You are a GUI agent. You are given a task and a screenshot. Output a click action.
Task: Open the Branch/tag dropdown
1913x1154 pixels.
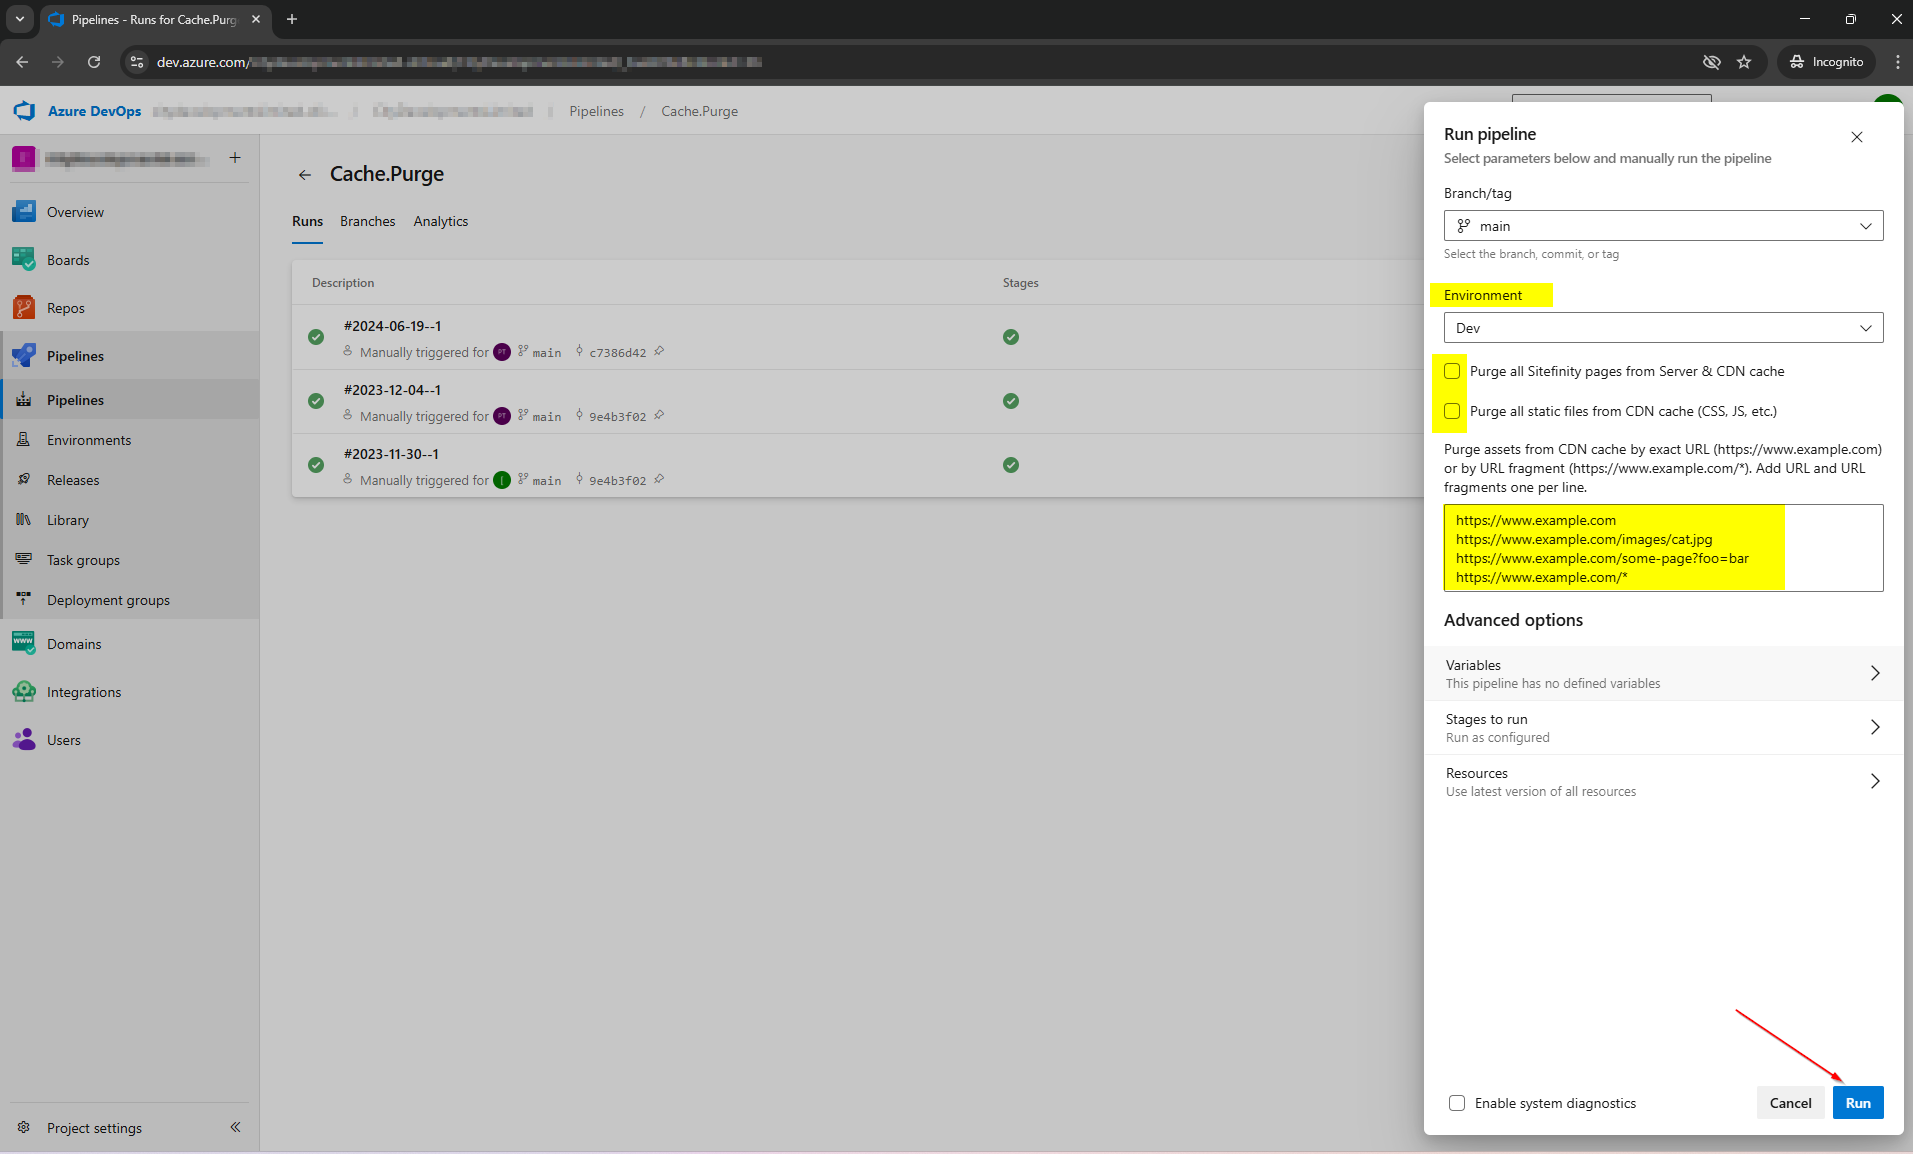(x=1661, y=225)
